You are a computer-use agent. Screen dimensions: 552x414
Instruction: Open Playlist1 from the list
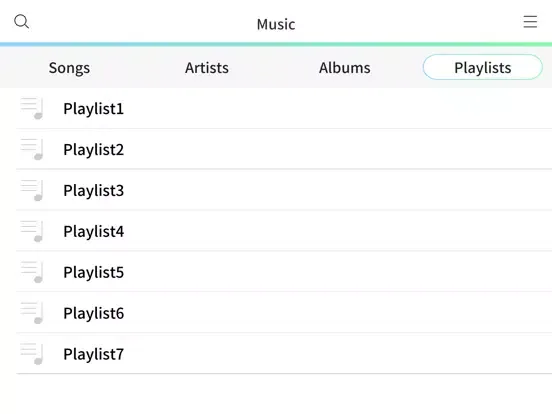284,108
